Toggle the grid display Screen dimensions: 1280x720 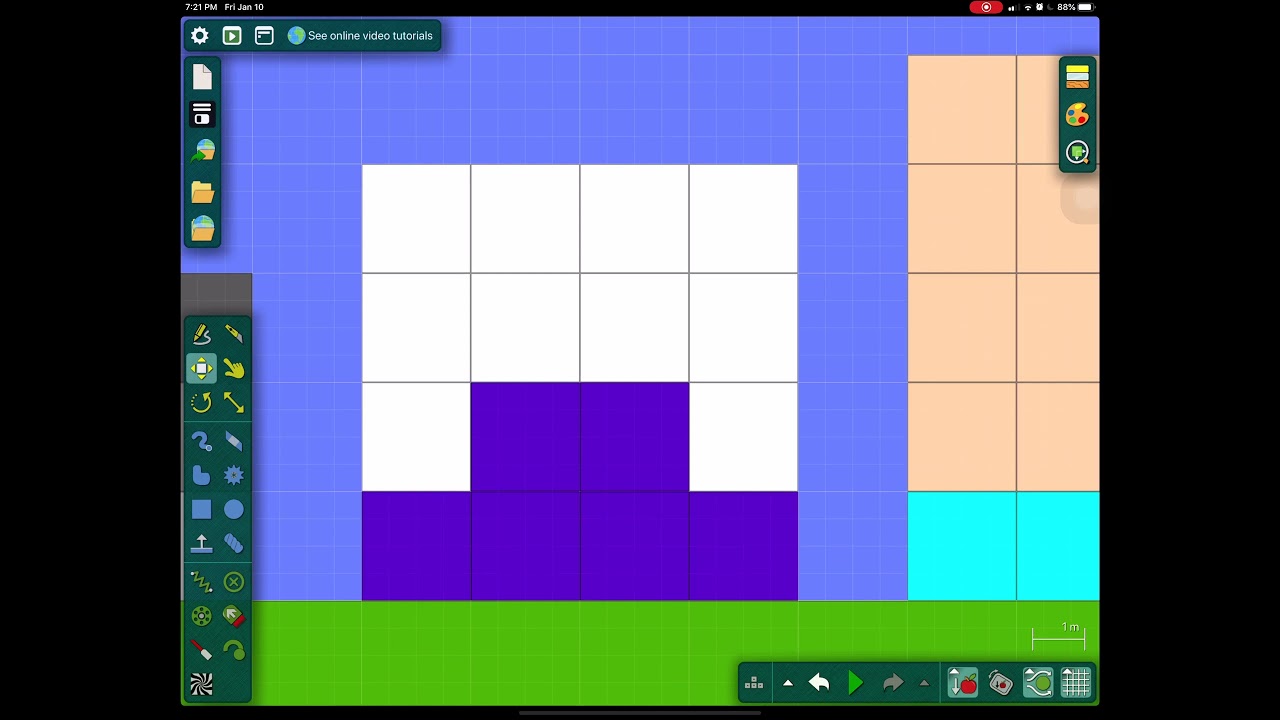click(x=1075, y=683)
